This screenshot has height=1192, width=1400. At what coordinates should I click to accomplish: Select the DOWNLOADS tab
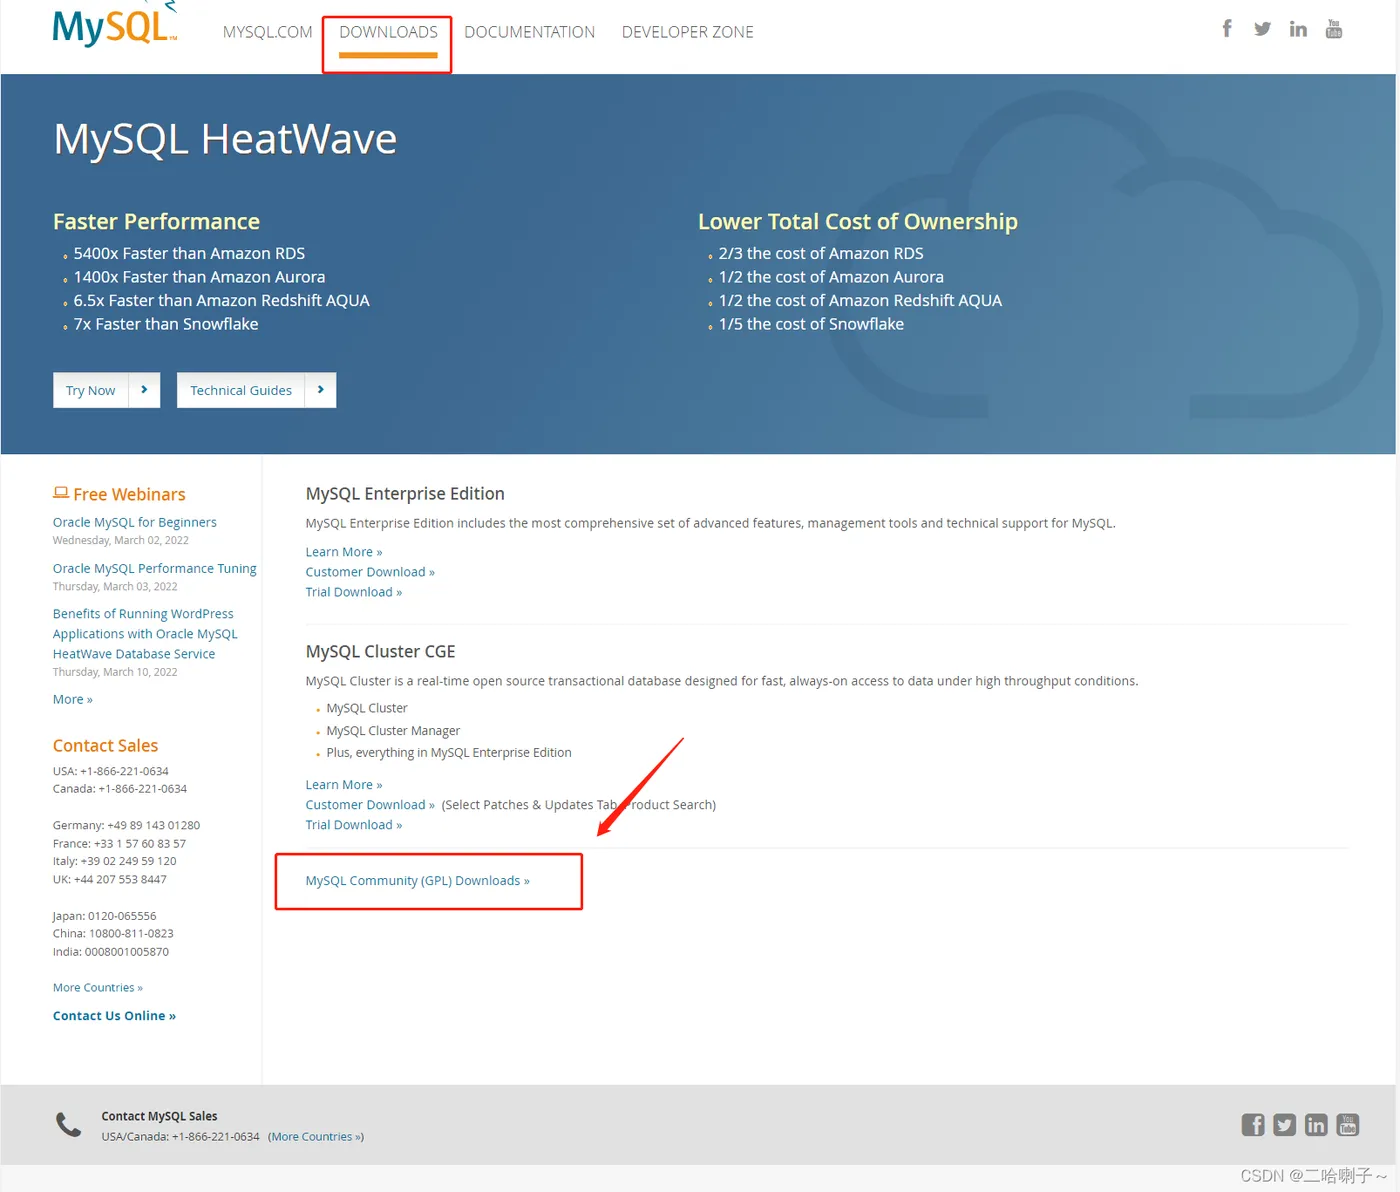(x=388, y=32)
